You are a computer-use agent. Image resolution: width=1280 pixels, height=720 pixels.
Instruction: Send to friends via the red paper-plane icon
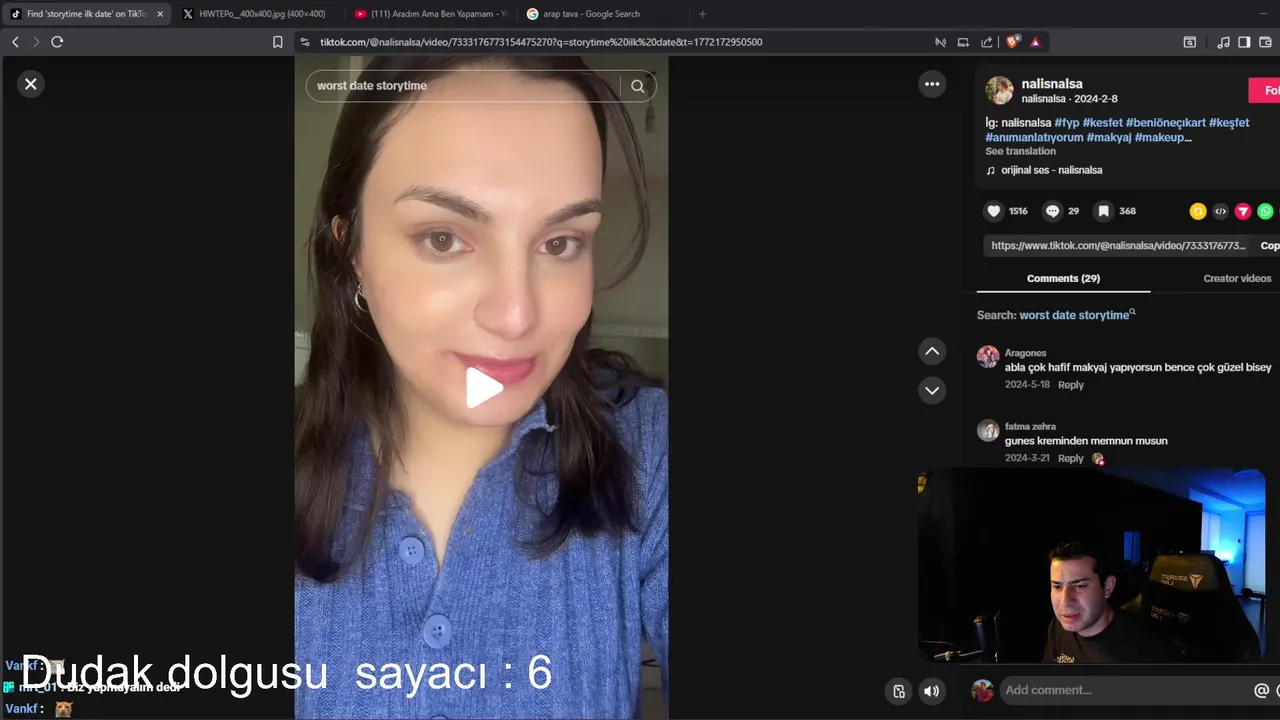(1243, 211)
